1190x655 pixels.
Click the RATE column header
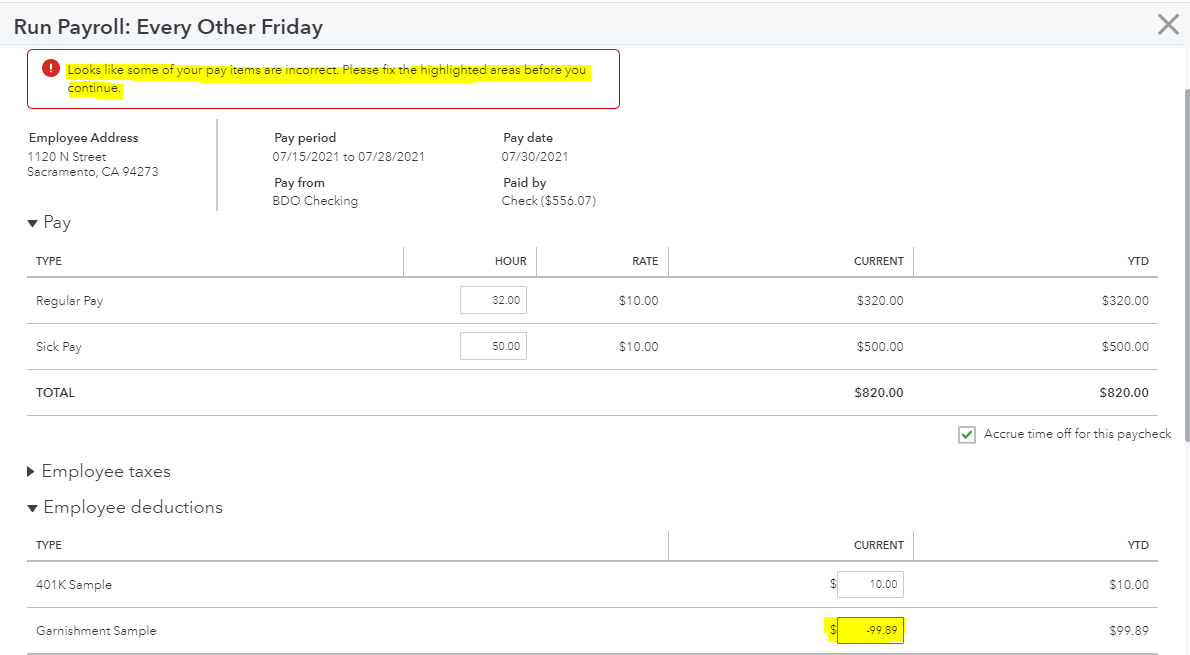tap(645, 261)
